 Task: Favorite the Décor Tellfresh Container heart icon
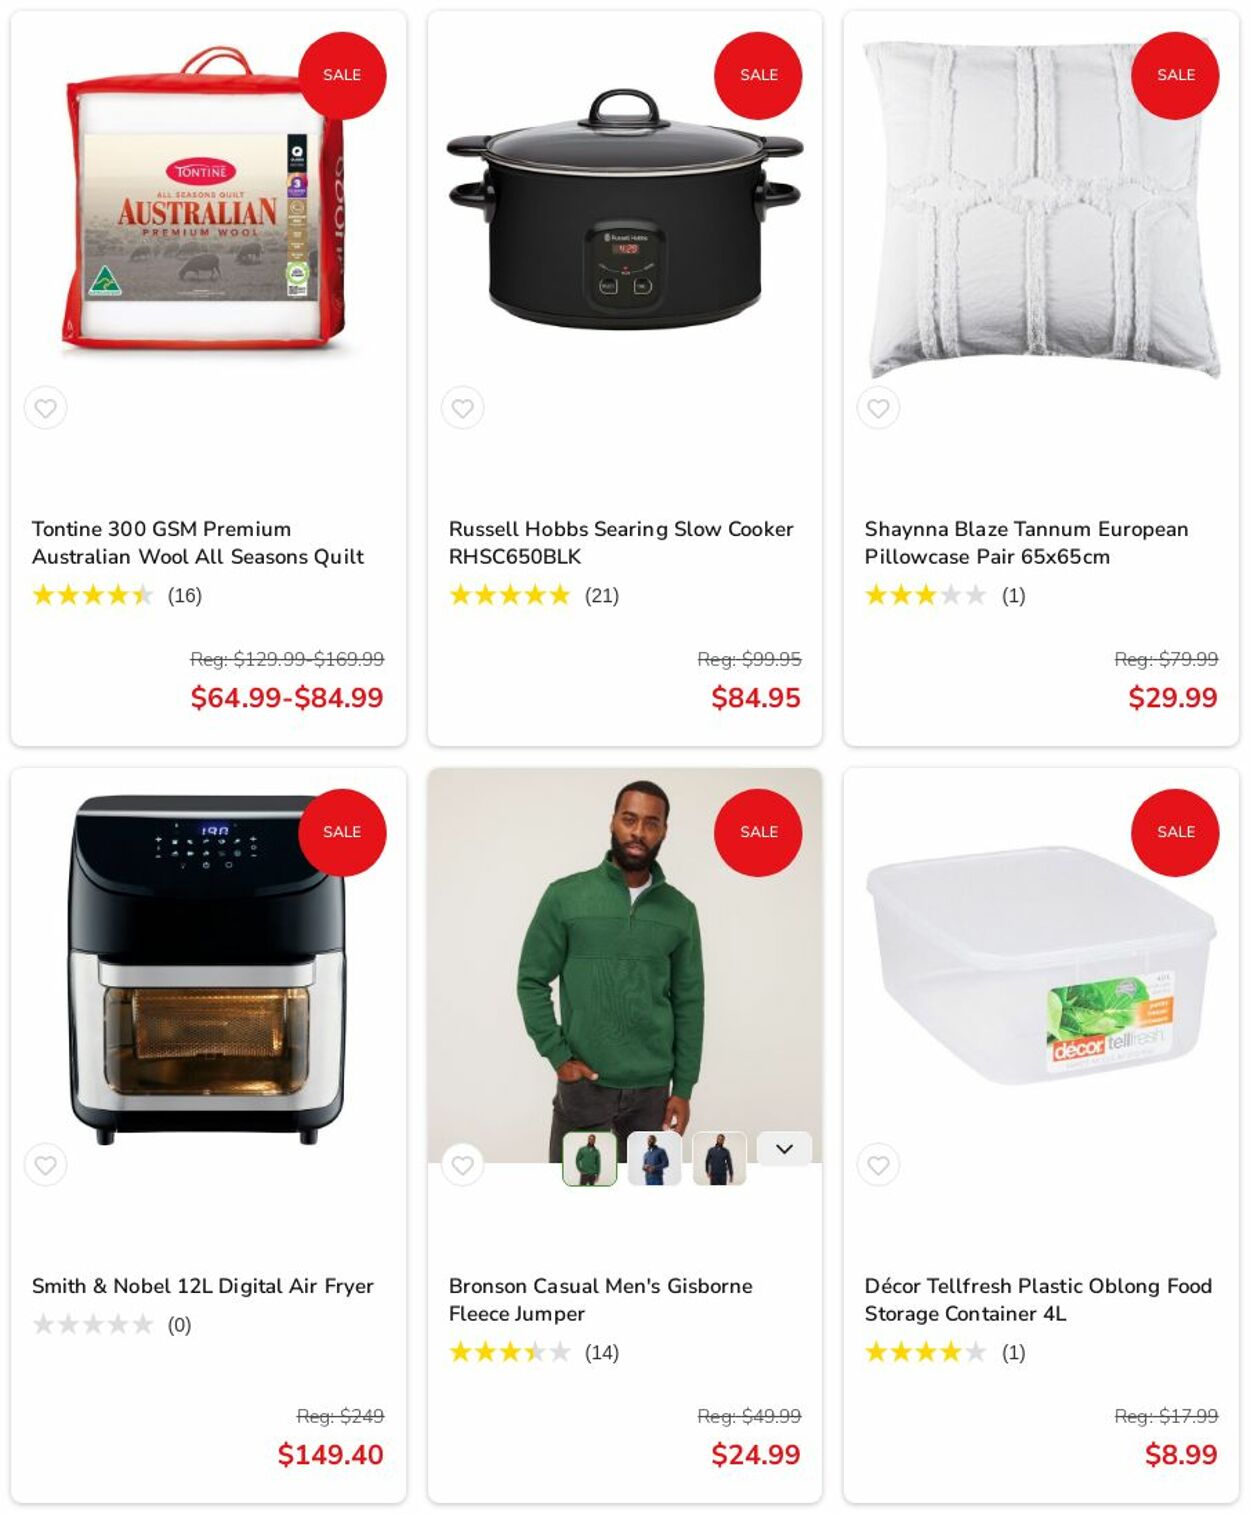pyautogui.click(x=879, y=1165)
